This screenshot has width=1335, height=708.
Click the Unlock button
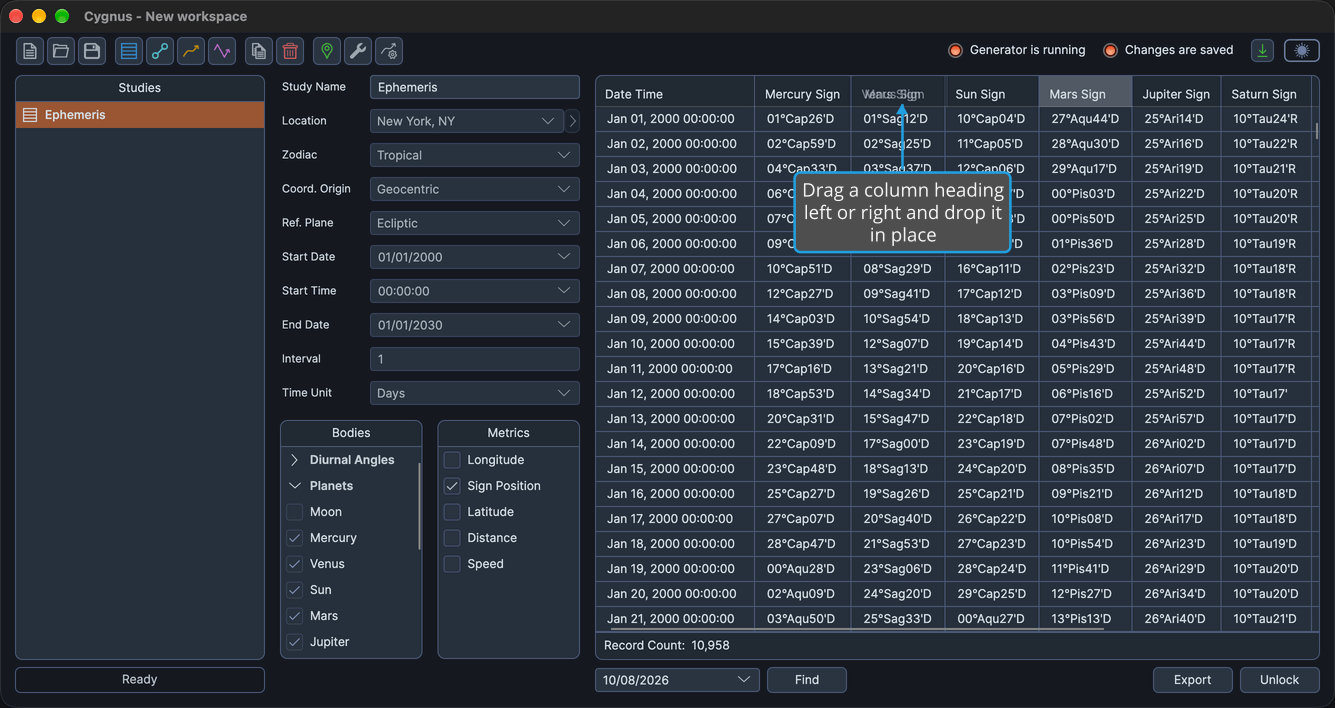pyautogui.click(x=1279, y=680)
